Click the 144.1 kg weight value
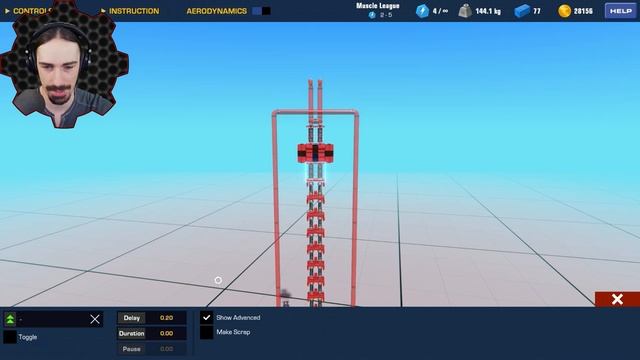This screenshot has height=360, width=640. point(488,11)
